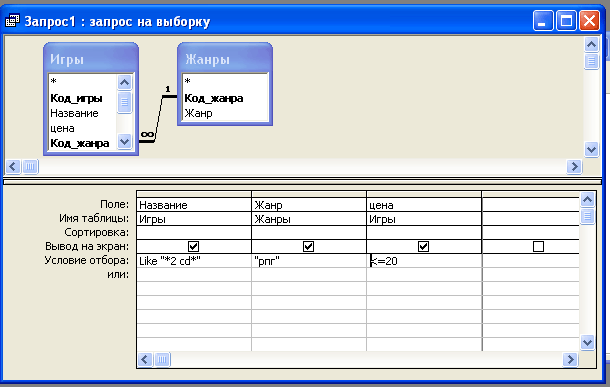The height and width of the screenshot is (387, 610).
Task: Select the Жанры table header
Action: pos(225,59)
